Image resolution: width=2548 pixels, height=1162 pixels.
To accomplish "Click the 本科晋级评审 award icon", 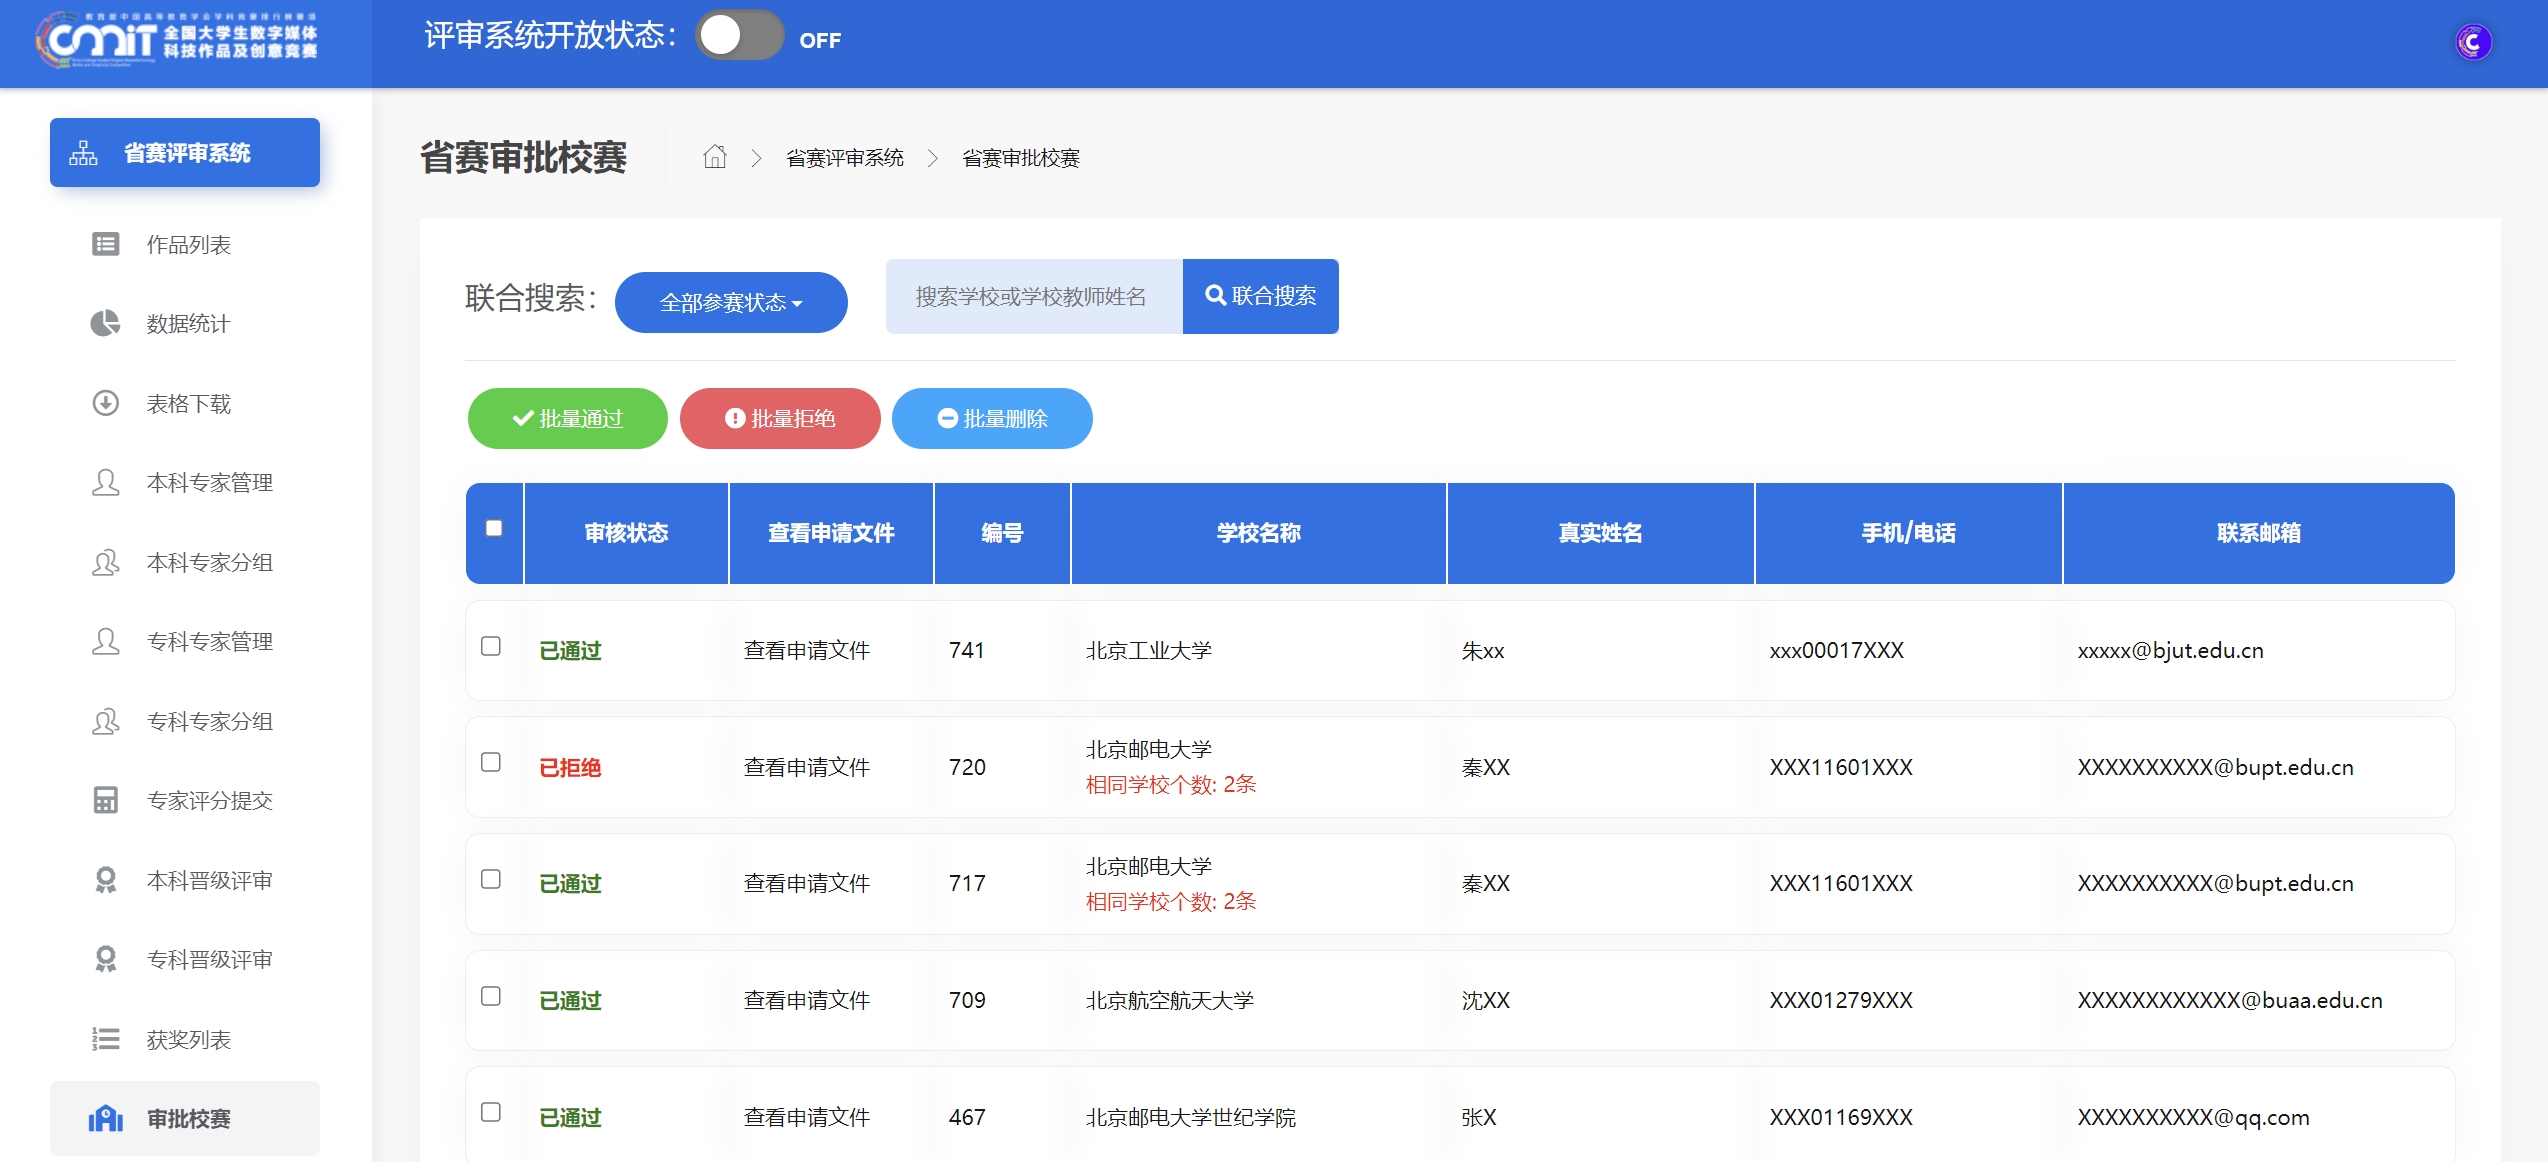I will click(105, 880).
